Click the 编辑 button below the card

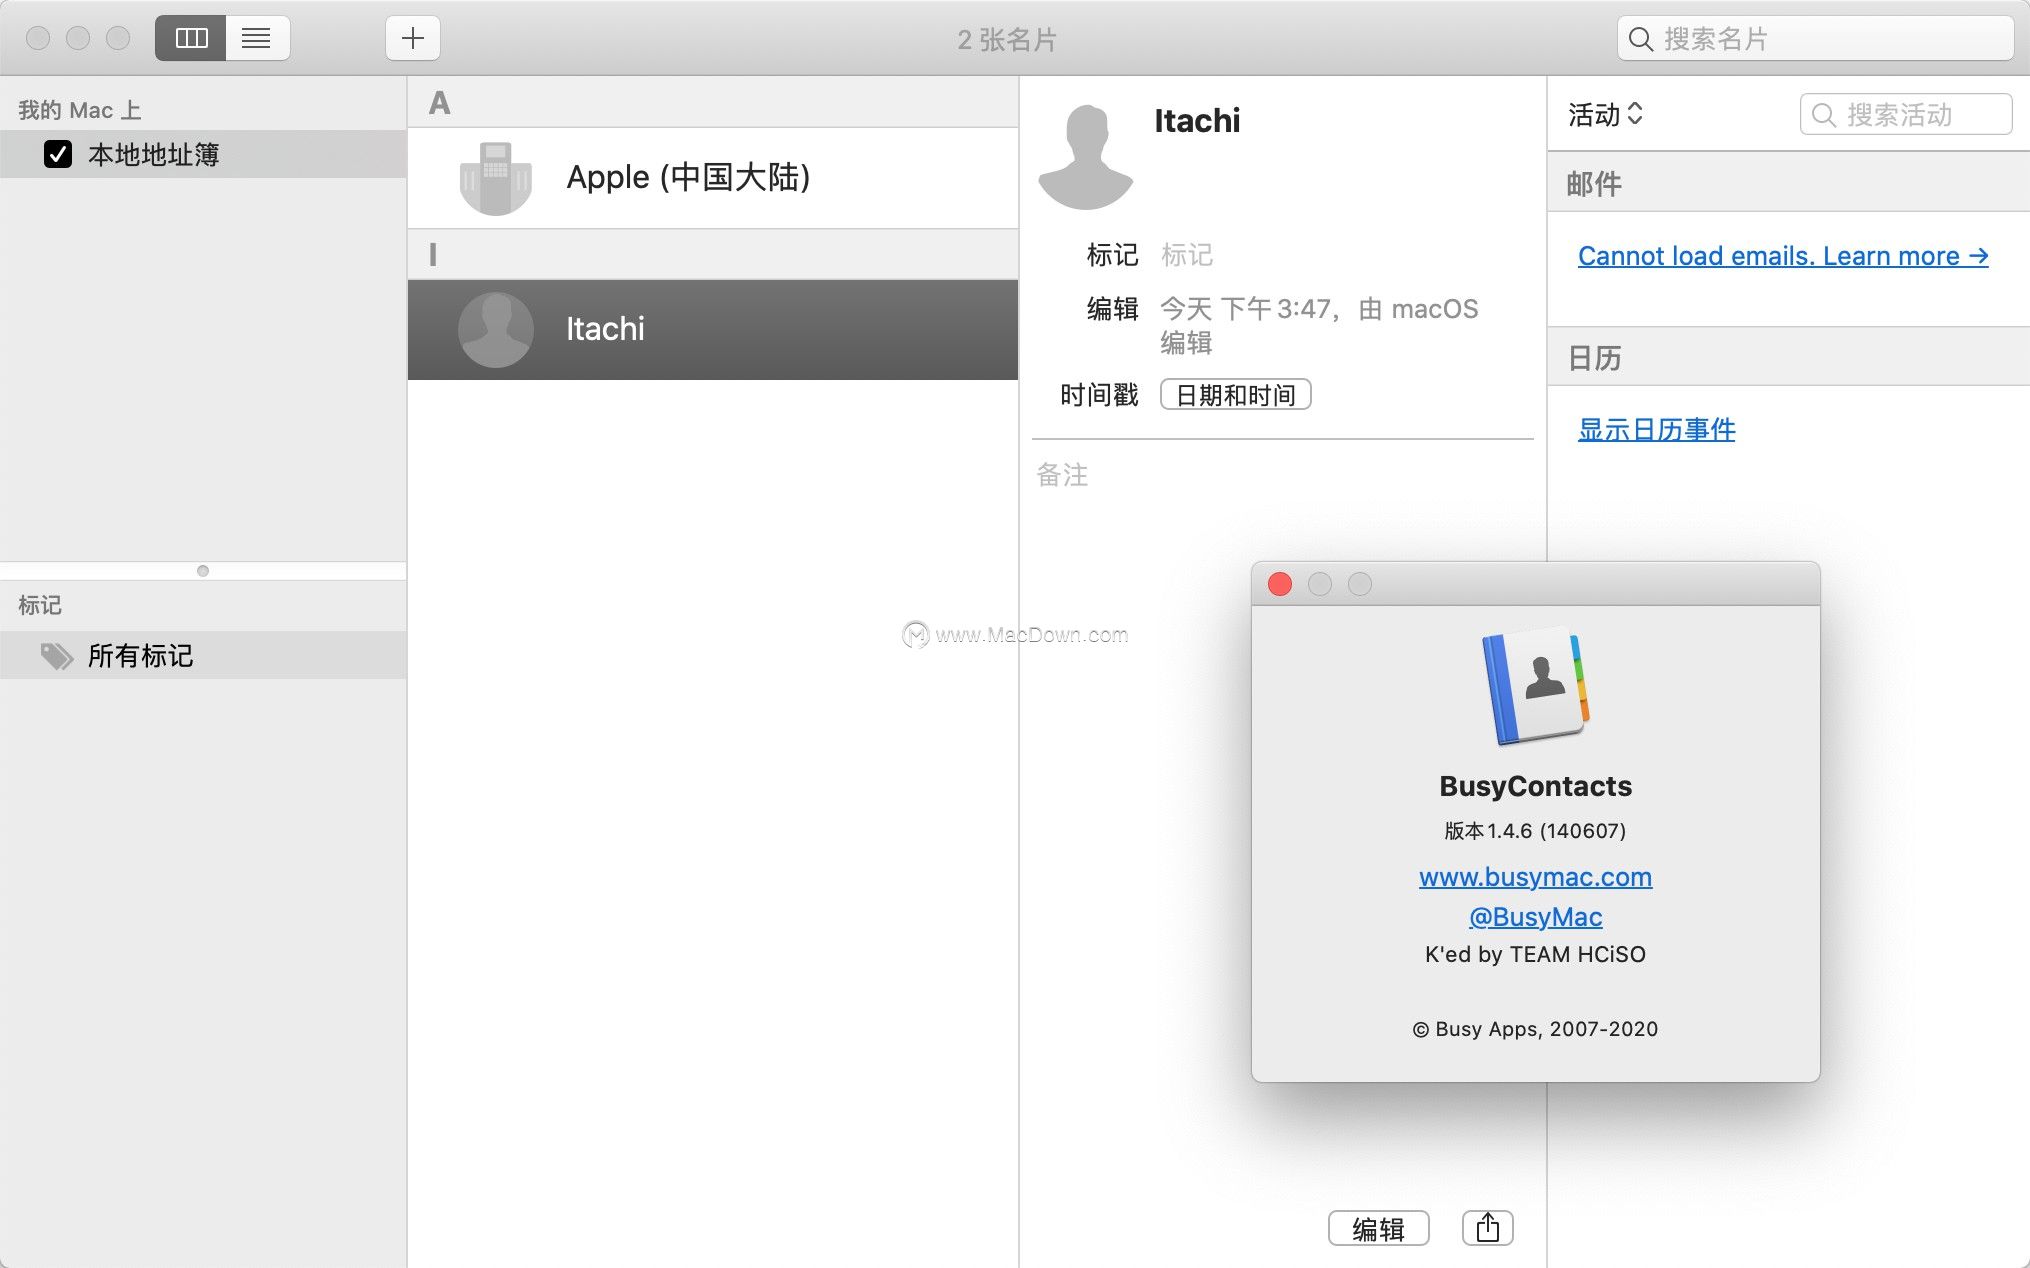1378,1228
